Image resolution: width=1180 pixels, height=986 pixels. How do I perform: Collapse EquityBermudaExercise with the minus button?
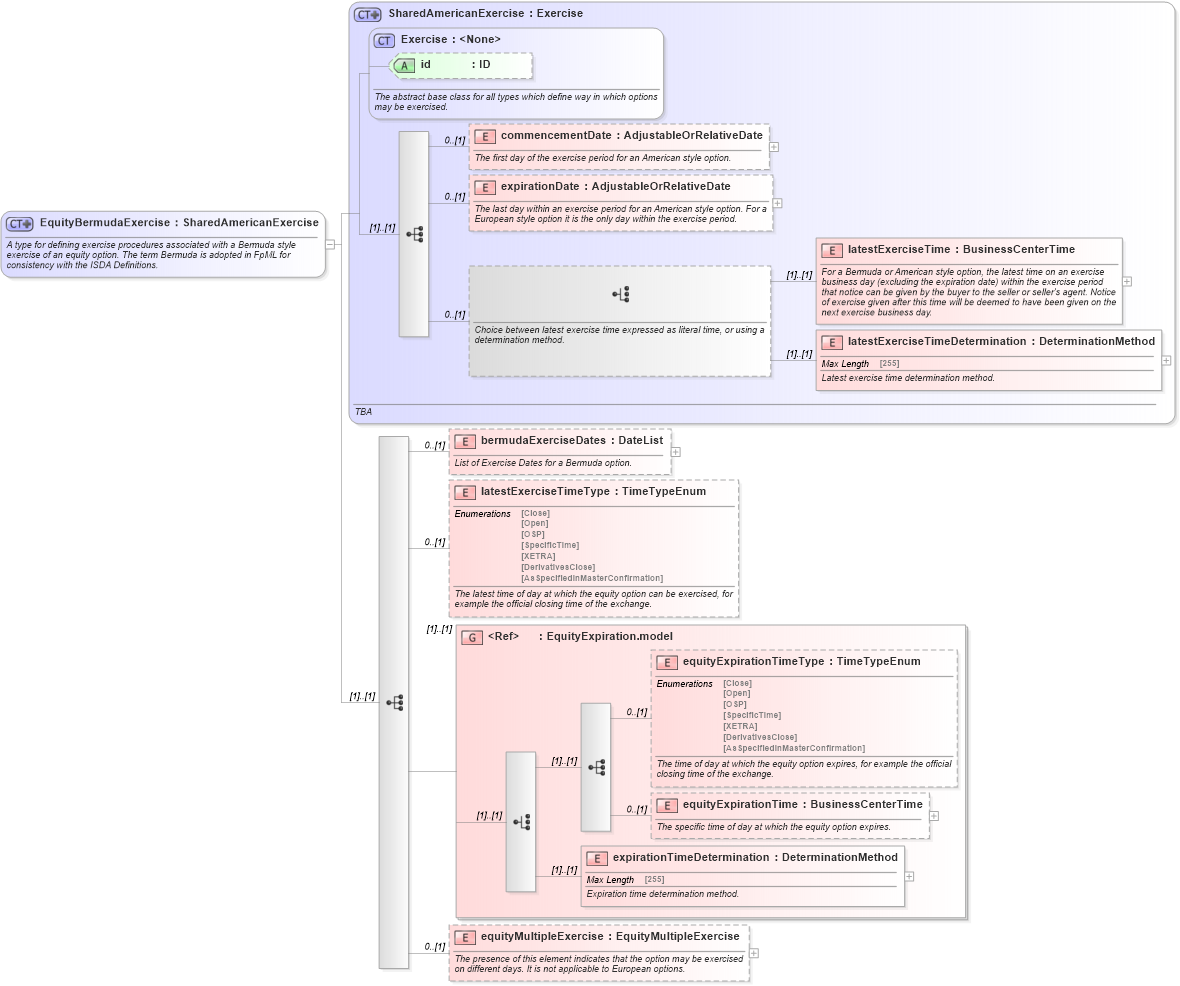(328, 242)
